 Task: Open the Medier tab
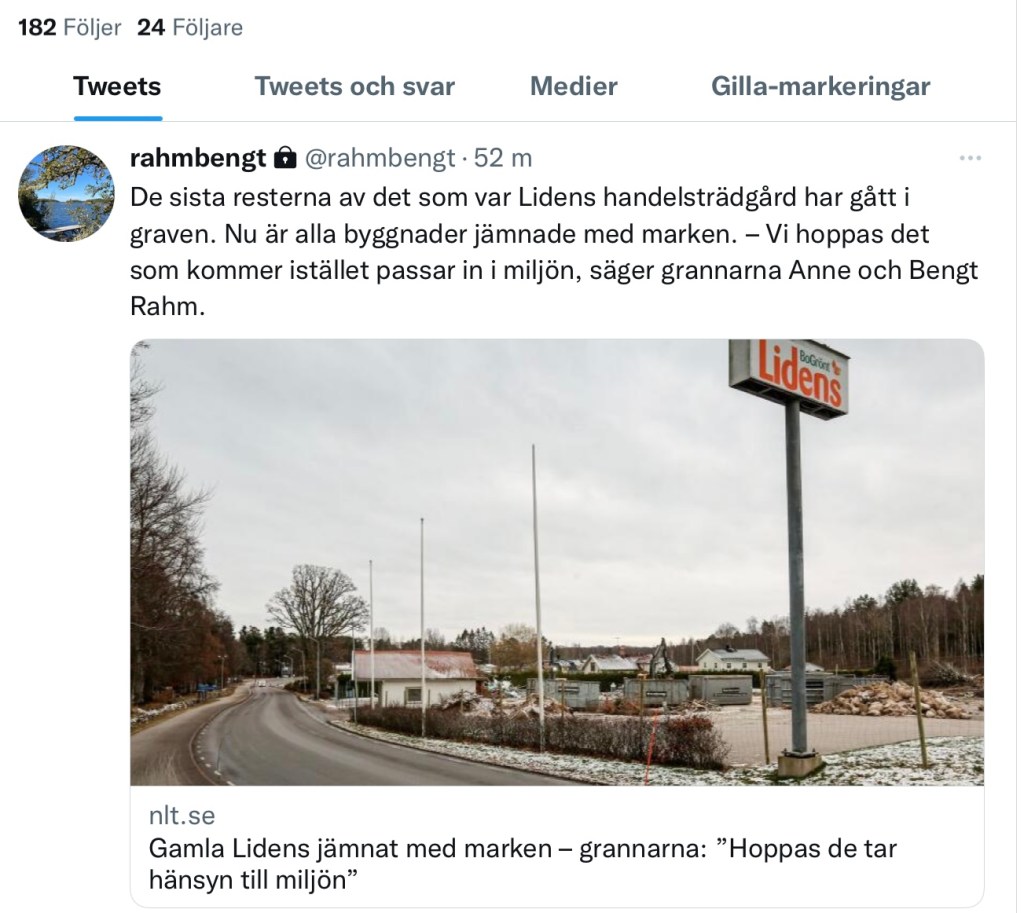click(573, 86)
